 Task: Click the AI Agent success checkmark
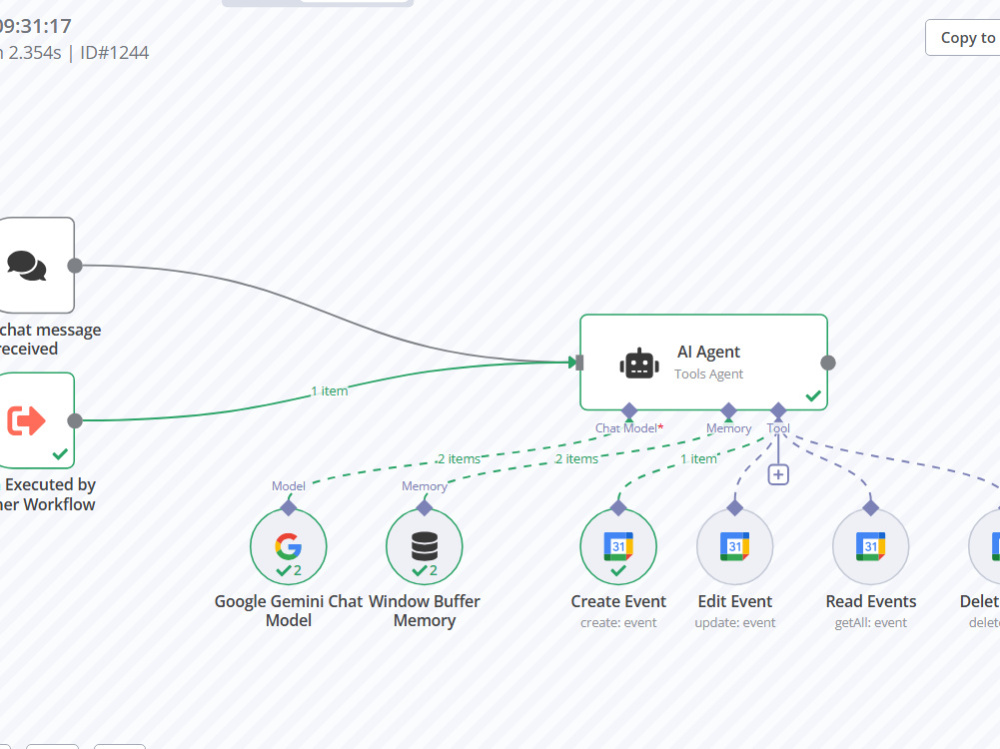tap(812, 396)
